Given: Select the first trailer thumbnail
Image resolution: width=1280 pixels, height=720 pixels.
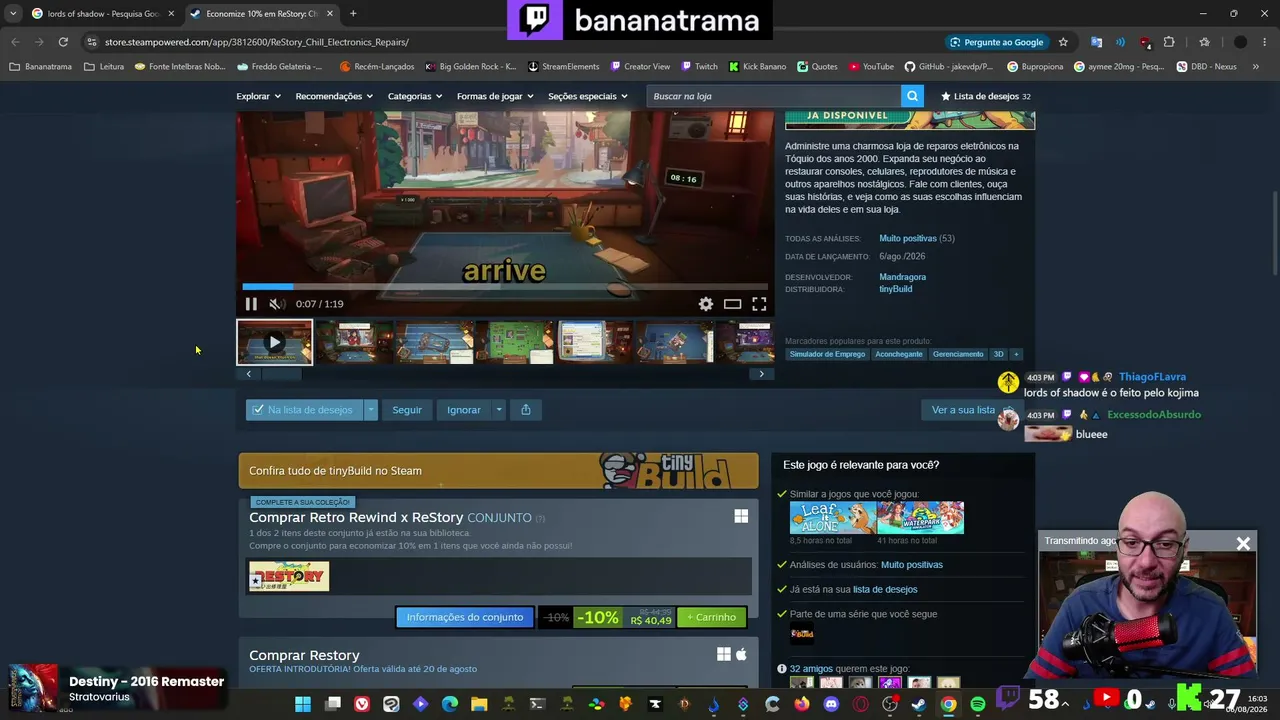Looking at the screenshot, I should pyautogui.click(x=274, y=342).
